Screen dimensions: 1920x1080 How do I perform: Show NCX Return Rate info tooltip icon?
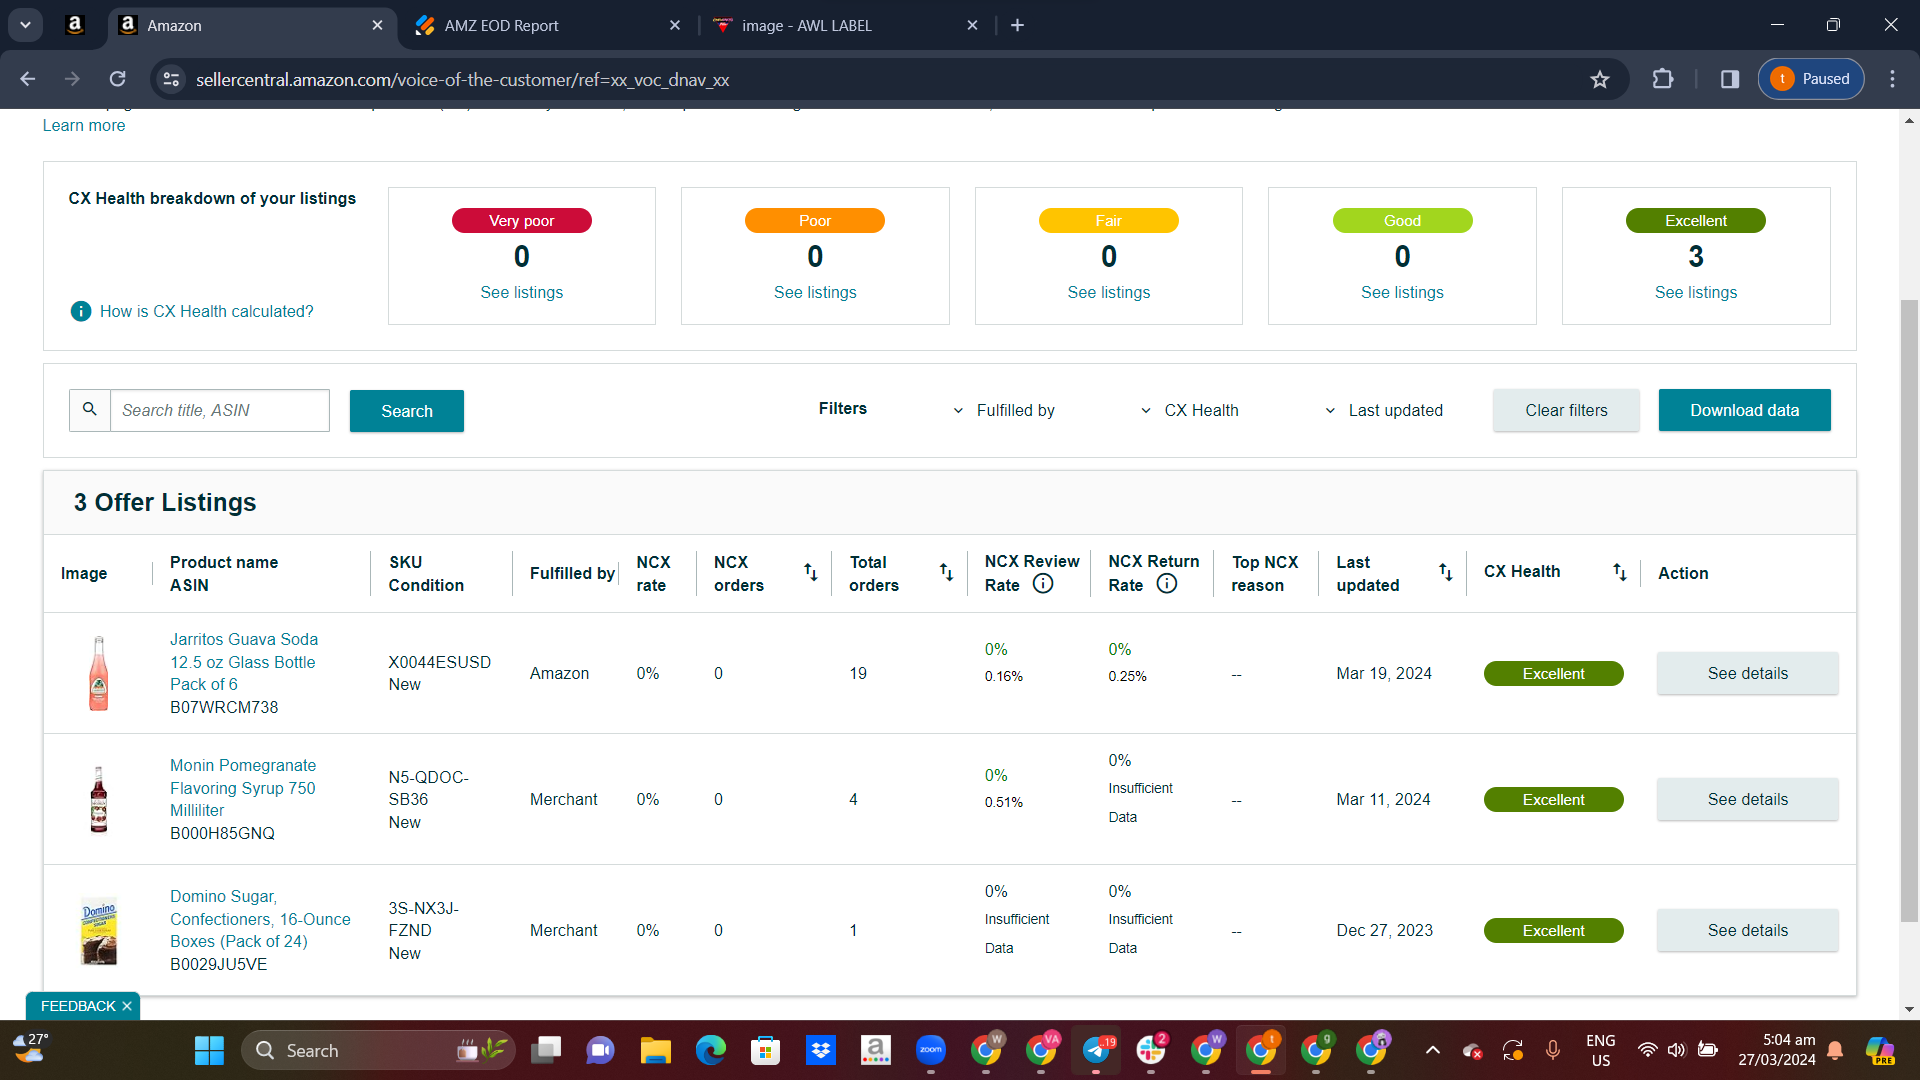tap(1167, 584)
